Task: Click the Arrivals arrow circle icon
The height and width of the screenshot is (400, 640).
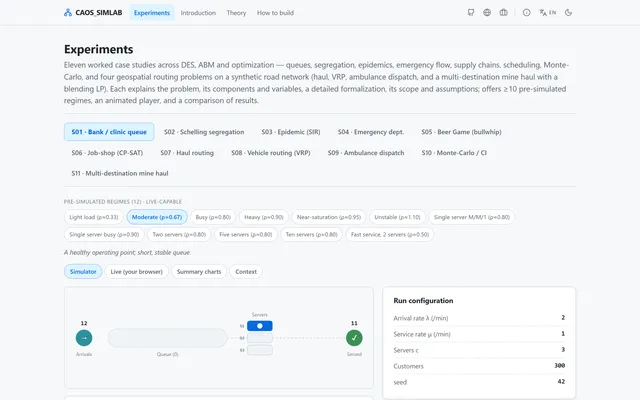Action: click(x=84, y=338)
